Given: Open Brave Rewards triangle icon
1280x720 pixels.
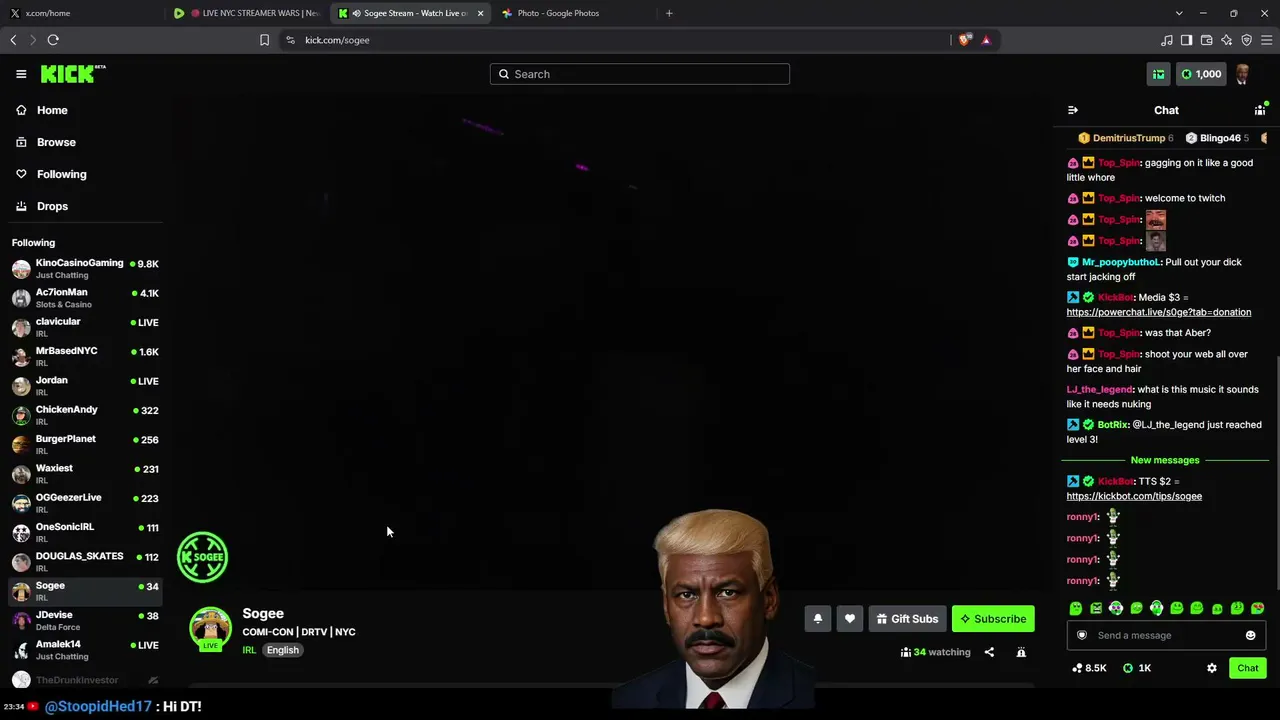Looking at the screenshot, I should coord(986,40).
